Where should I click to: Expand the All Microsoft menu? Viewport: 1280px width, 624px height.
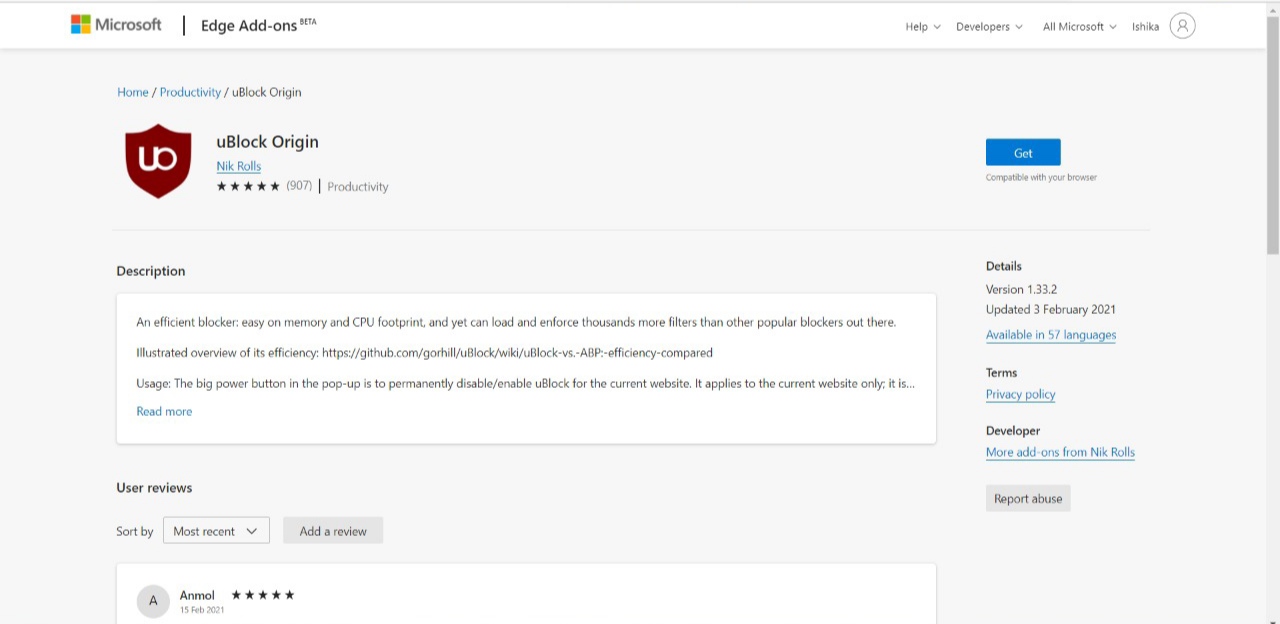(1079, 27)
